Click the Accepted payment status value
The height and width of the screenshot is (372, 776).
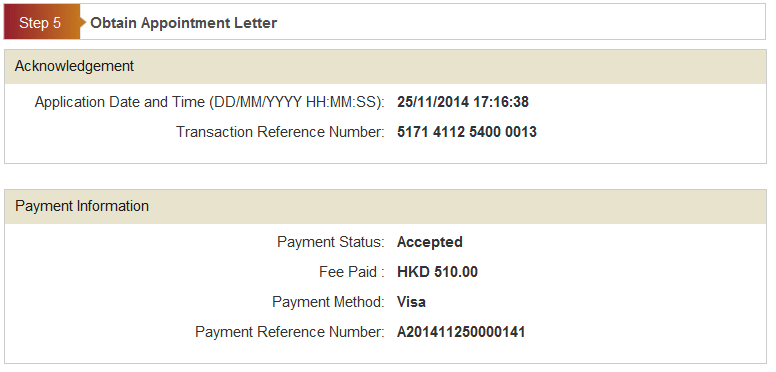pyautogui.click(x=430, y=242)
